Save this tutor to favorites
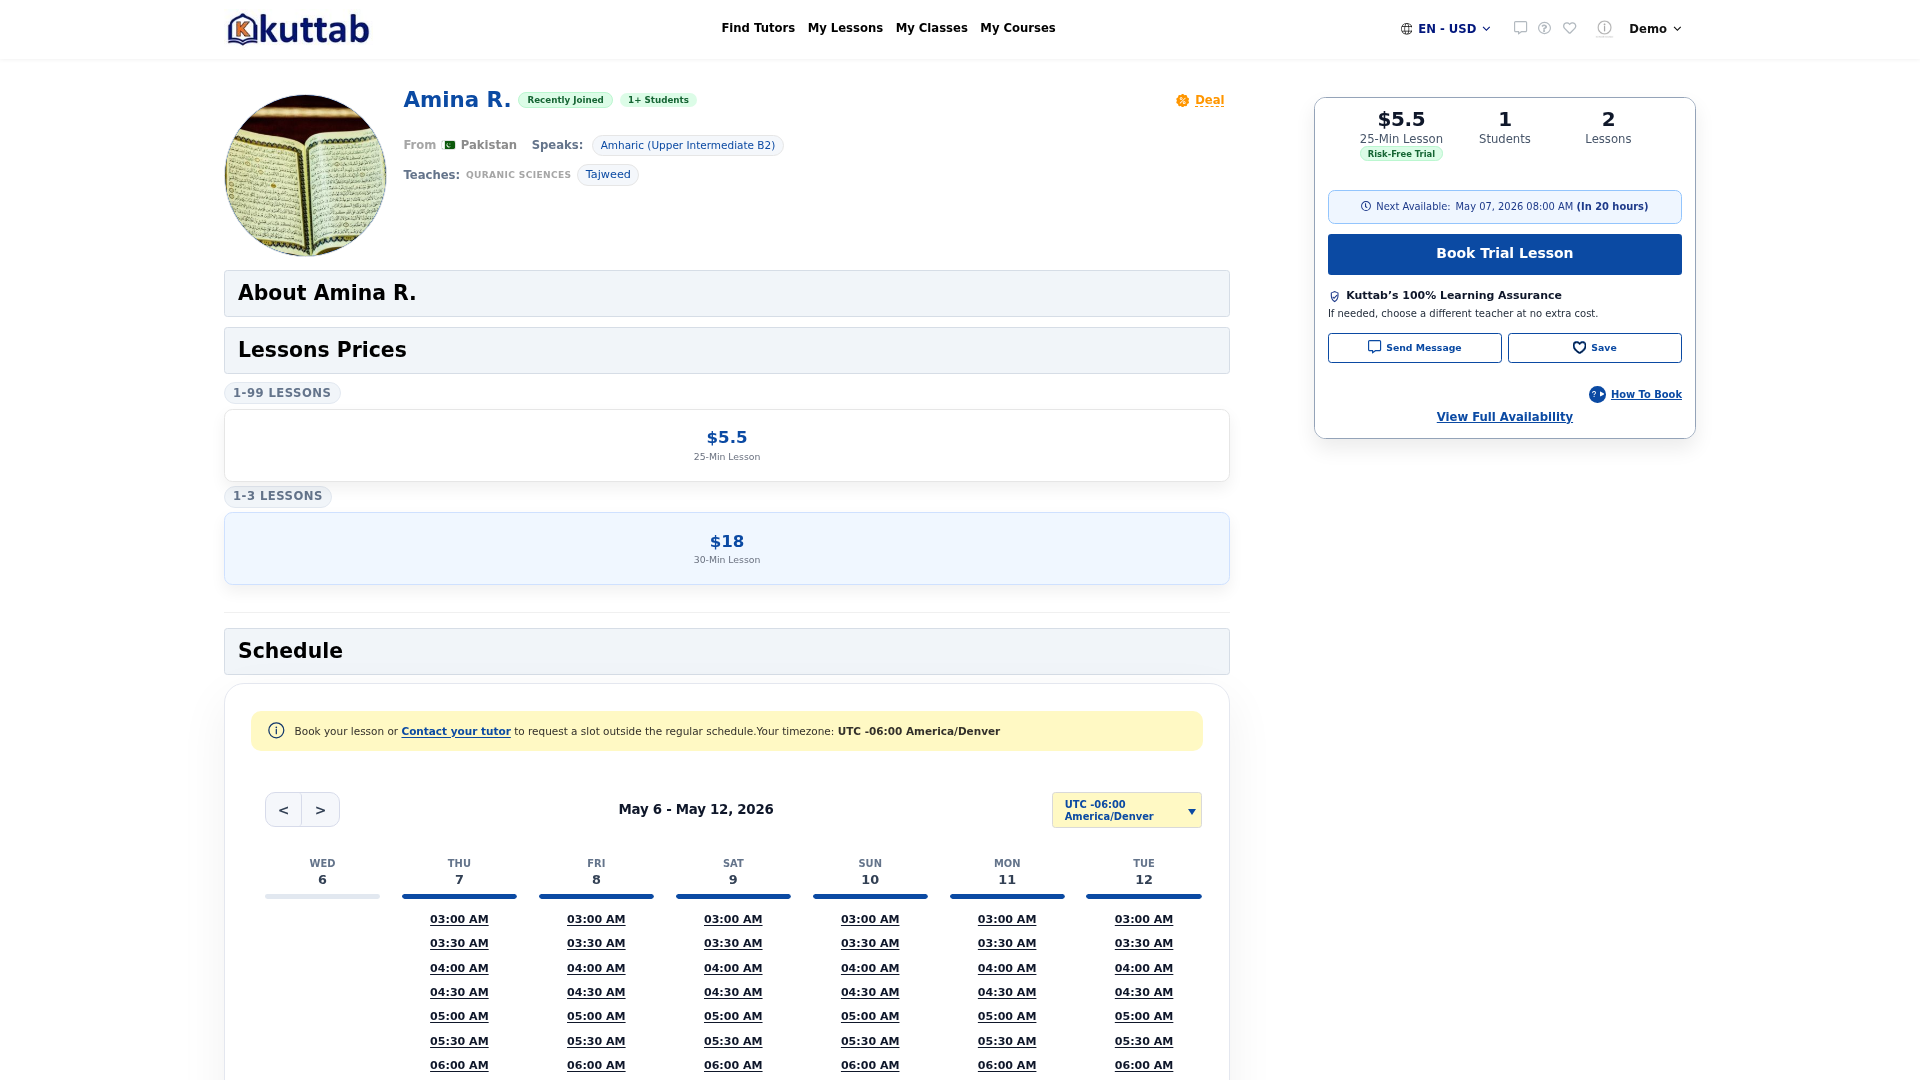 coord(1595,348)
